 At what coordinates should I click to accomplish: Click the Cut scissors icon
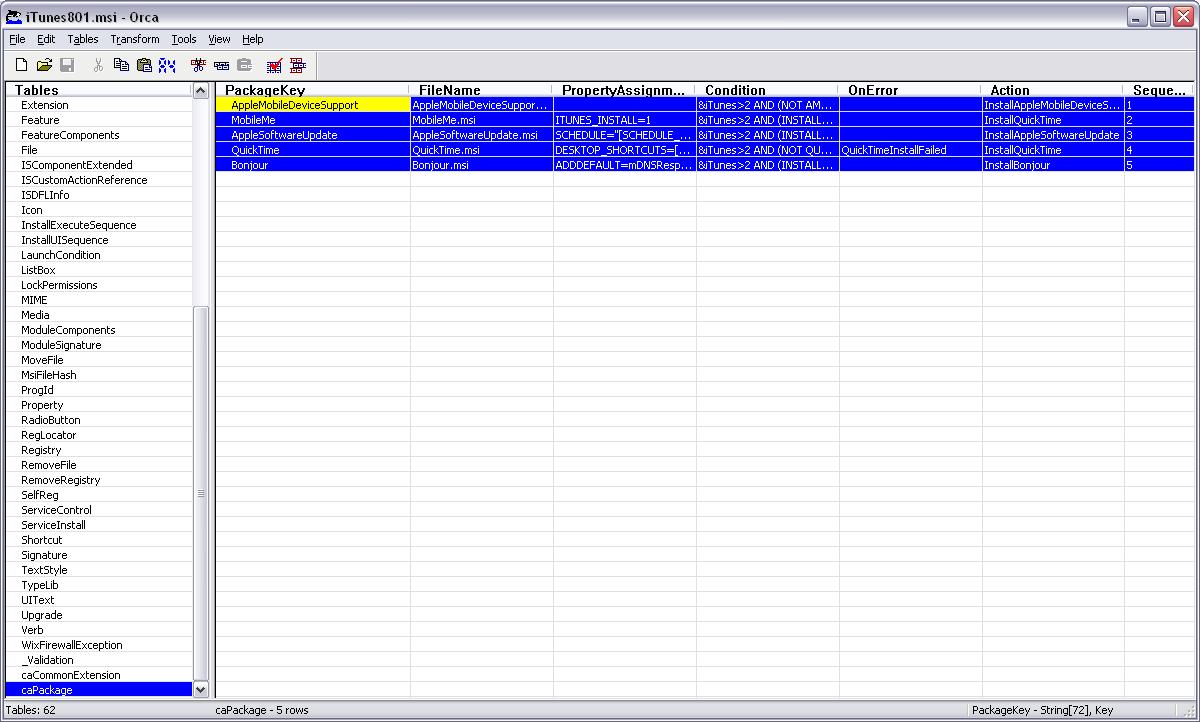[98, 65]
